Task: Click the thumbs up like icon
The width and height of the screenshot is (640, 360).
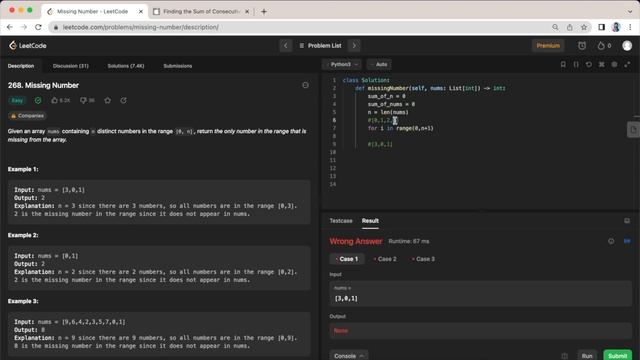Action: click(x=54, y=100)
